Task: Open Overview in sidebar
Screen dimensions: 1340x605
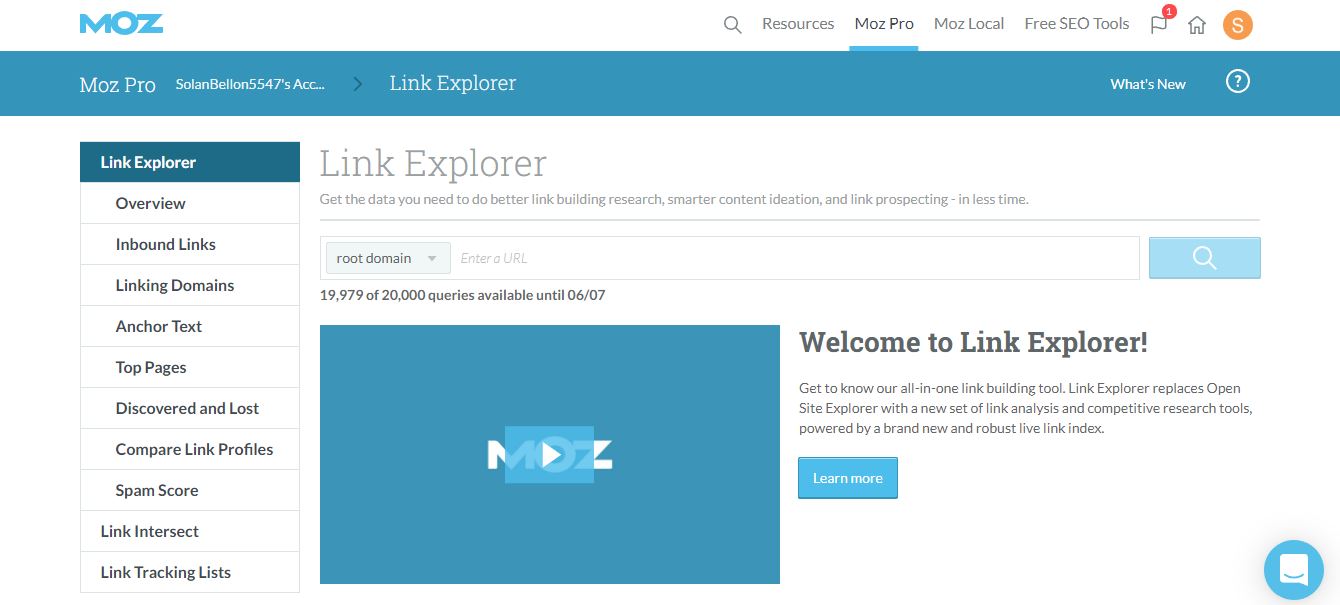Action: [190, 203]
